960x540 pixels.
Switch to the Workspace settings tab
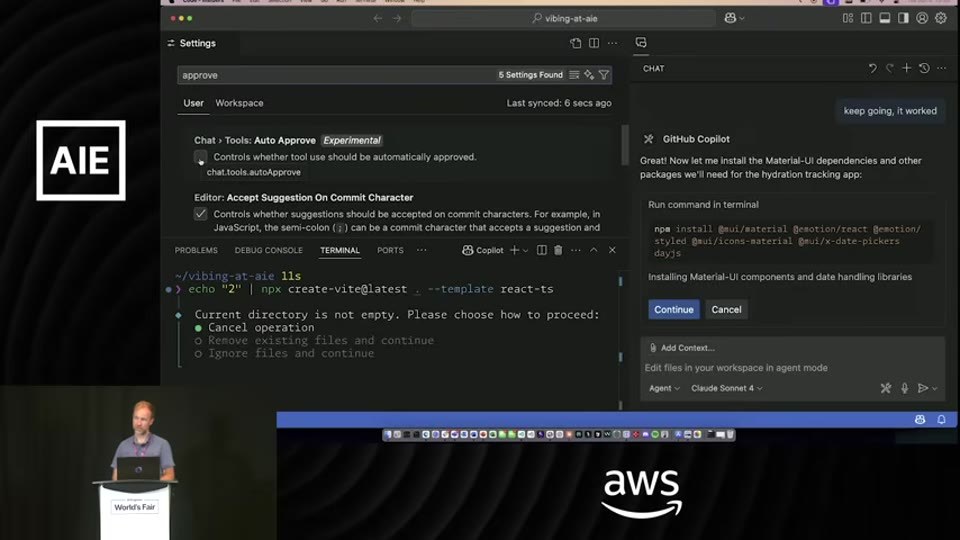click(239, 103)
